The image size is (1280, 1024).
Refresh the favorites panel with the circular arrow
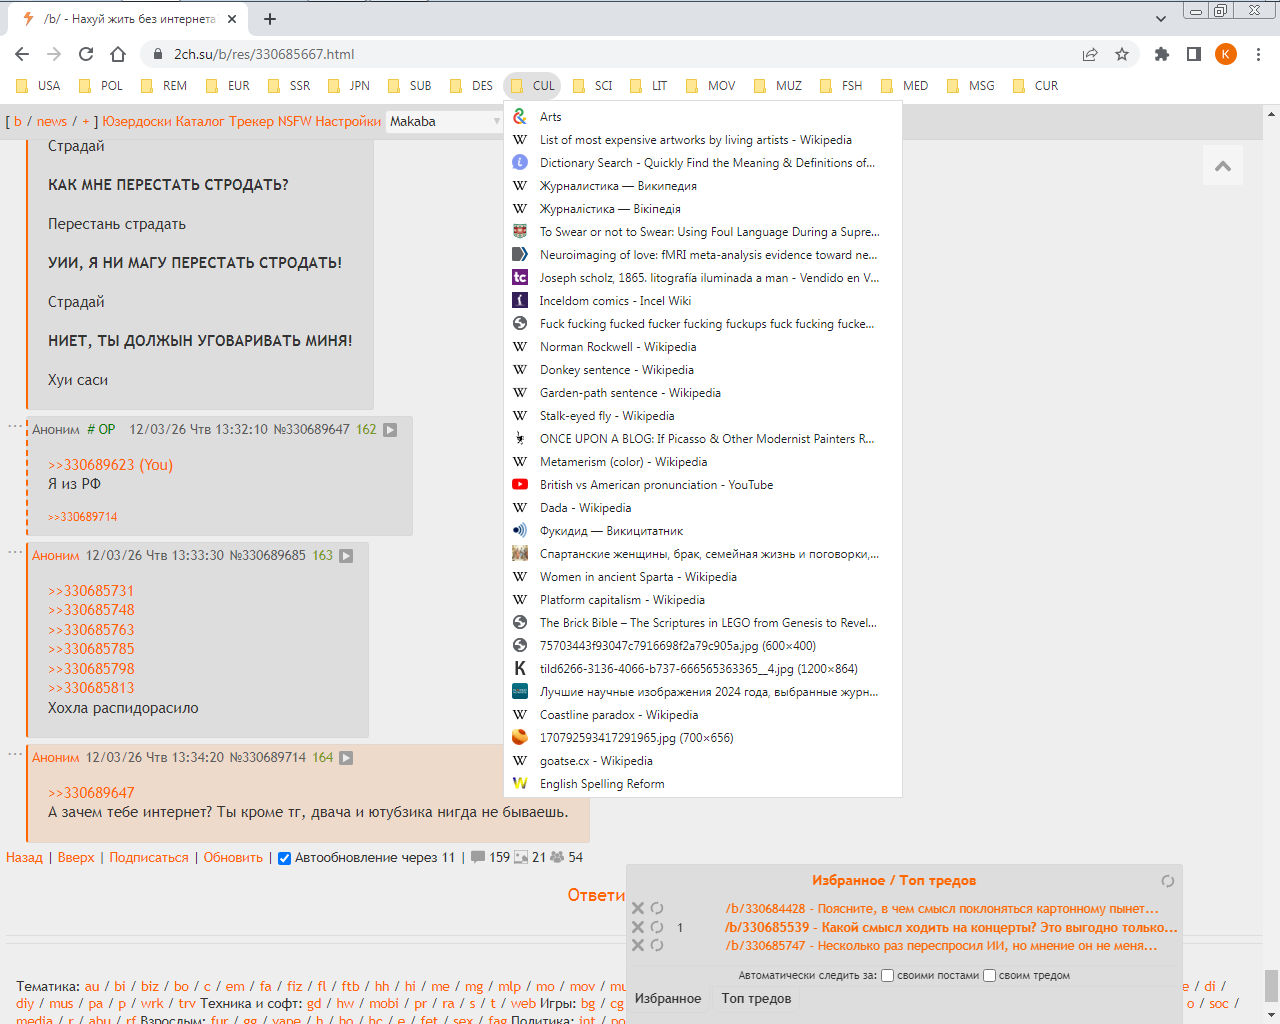[x=1167, y=881]
